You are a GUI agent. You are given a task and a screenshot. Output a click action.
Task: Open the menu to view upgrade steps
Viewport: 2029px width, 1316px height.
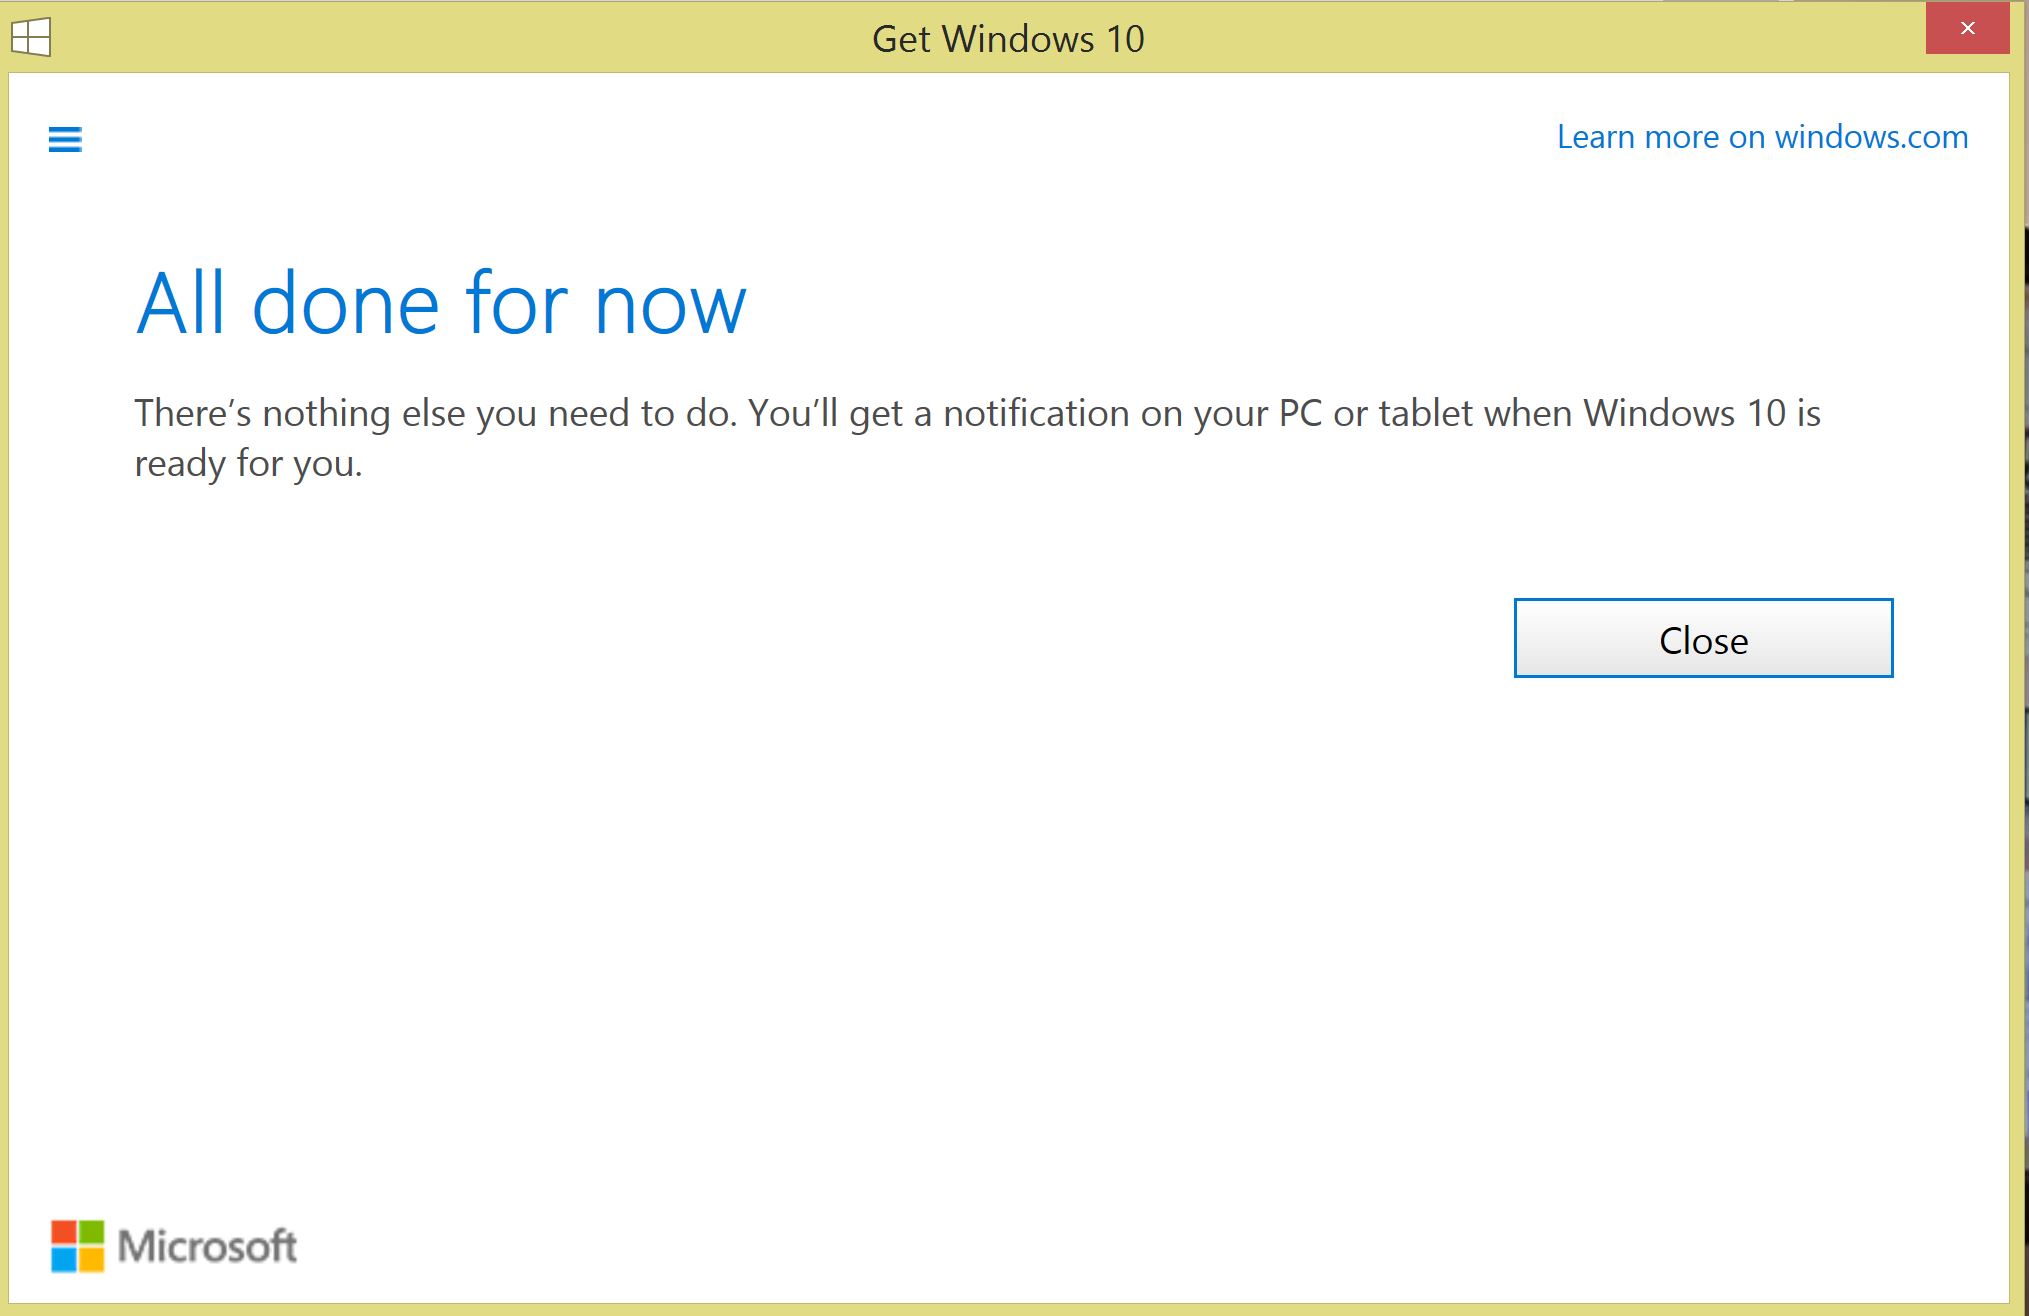[x=63, y=139]
